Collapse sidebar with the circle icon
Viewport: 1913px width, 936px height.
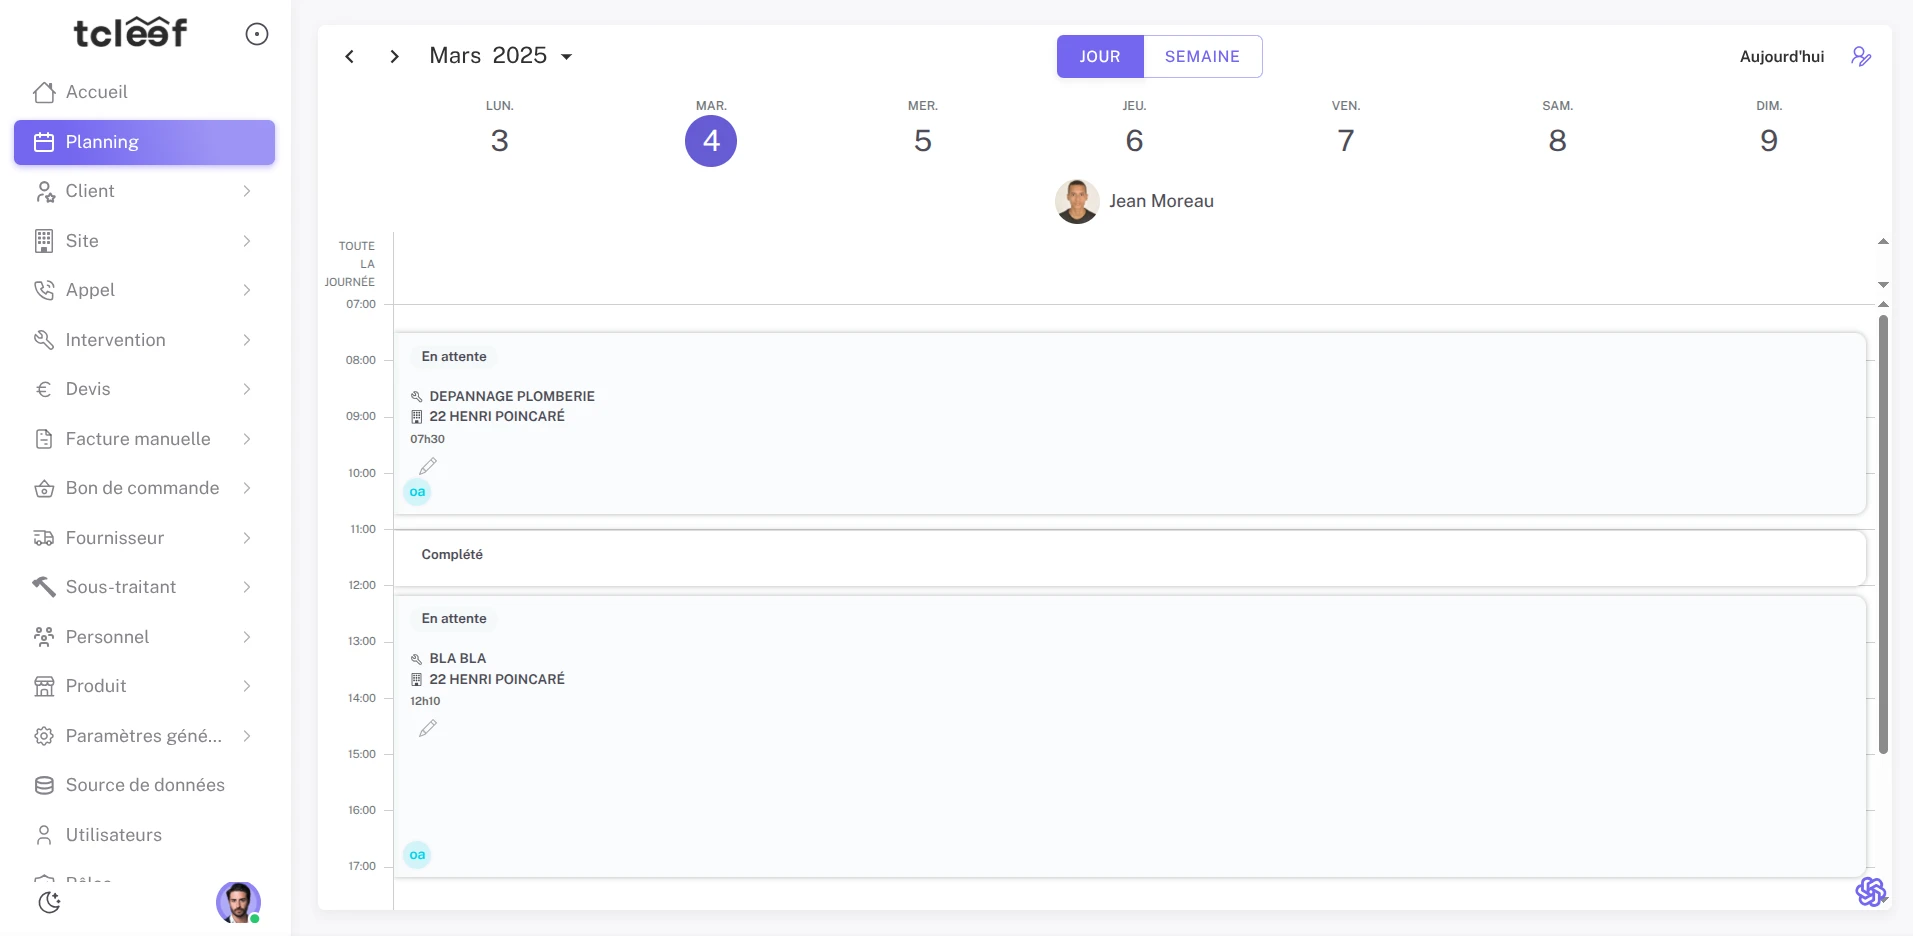pyautogui.click(x=257, y=34)
